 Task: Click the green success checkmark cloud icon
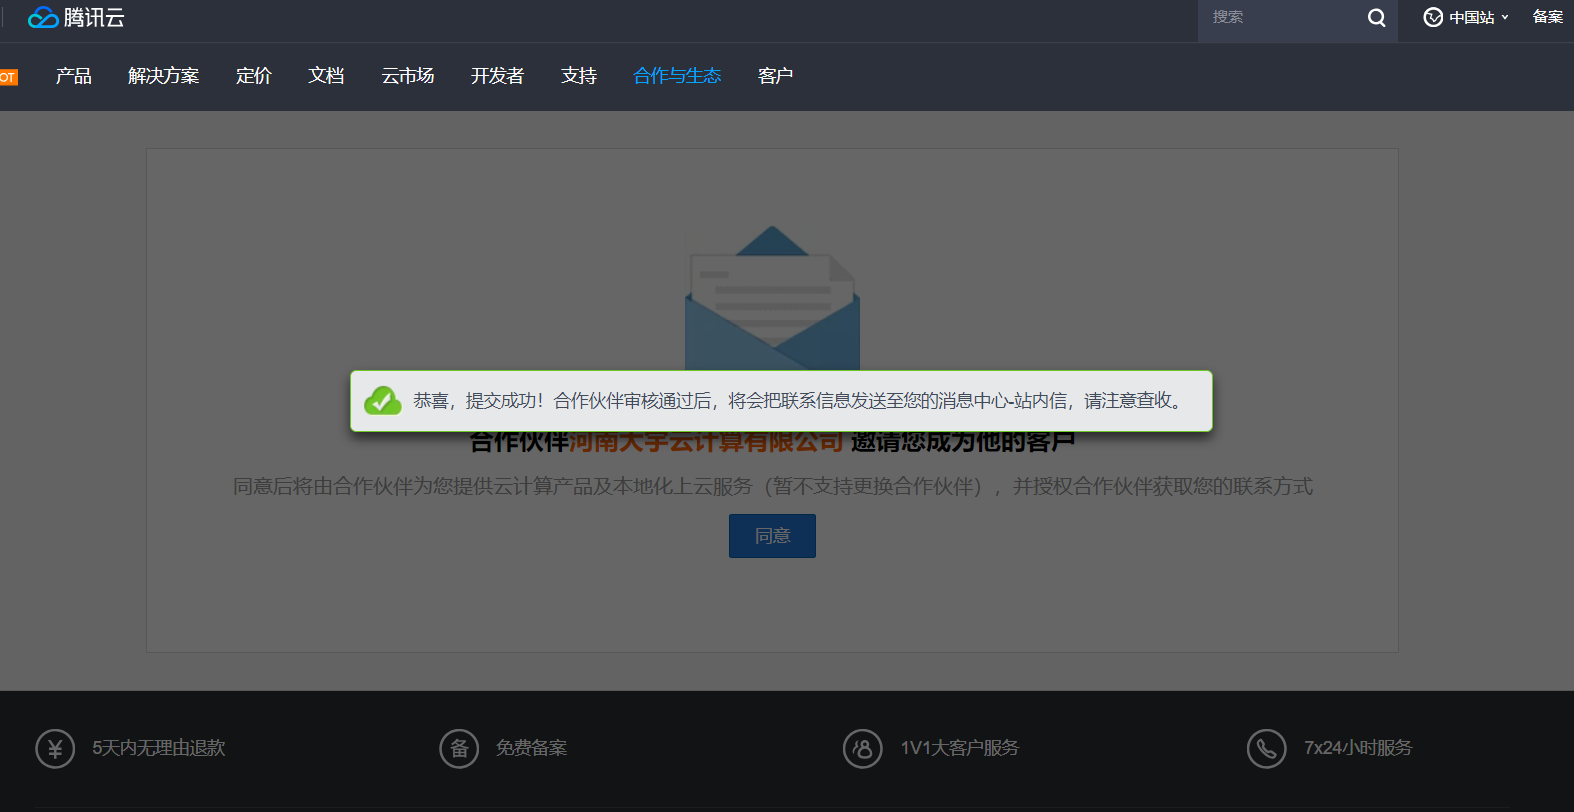click(383, 401)
